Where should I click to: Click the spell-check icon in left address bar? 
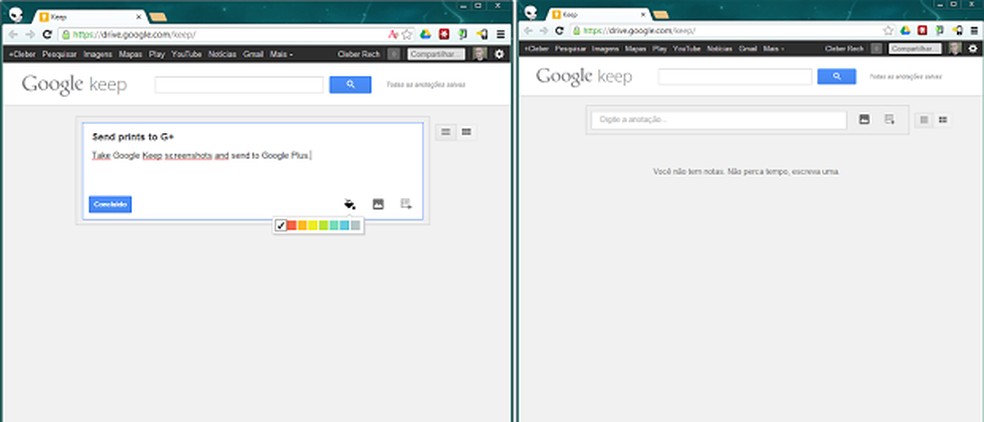click(393, 35)
